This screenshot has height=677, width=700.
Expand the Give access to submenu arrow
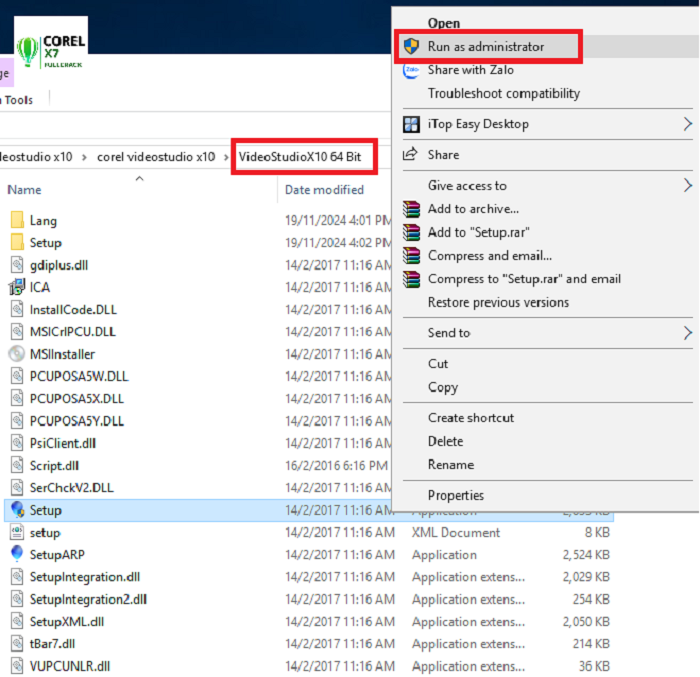(687, 186)
